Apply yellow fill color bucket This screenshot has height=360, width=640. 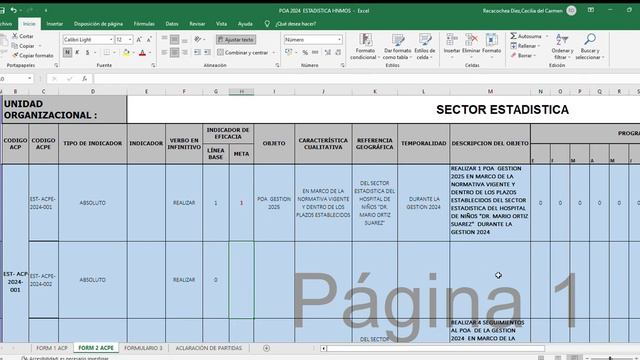coord(126,52)
